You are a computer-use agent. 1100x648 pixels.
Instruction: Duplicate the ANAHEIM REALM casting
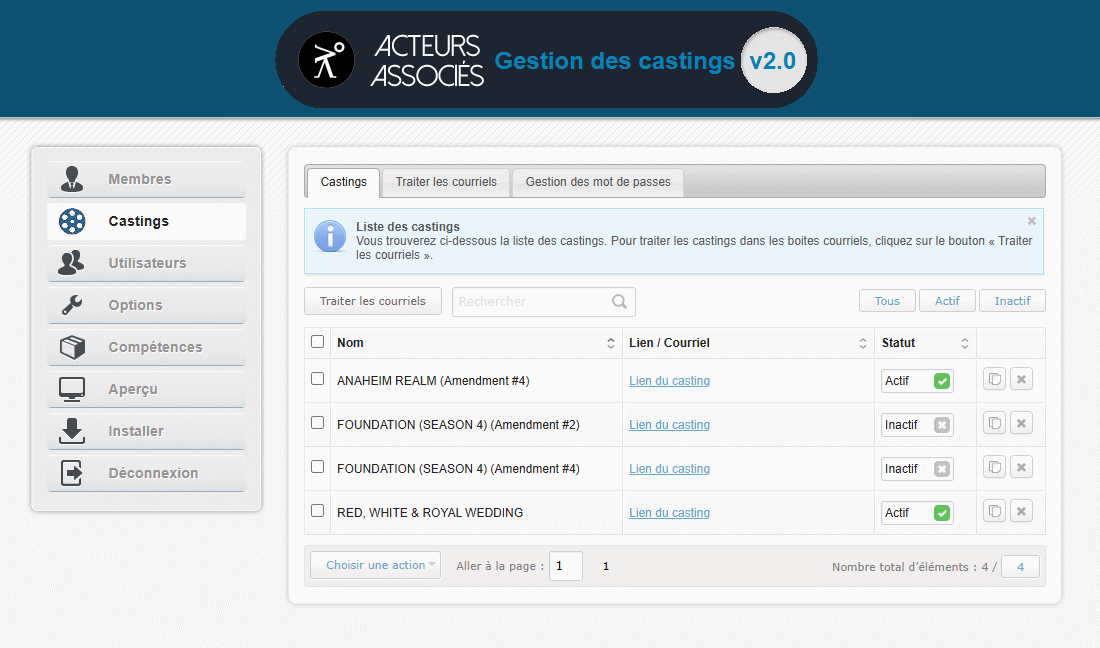point(994,379)
